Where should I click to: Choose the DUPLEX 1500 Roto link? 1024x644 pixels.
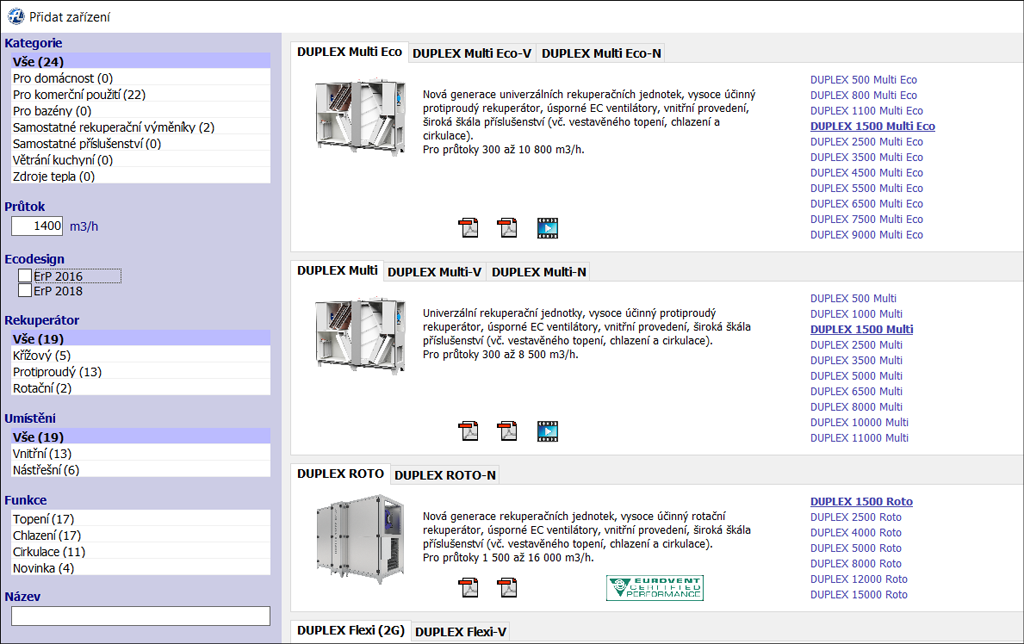861,502
